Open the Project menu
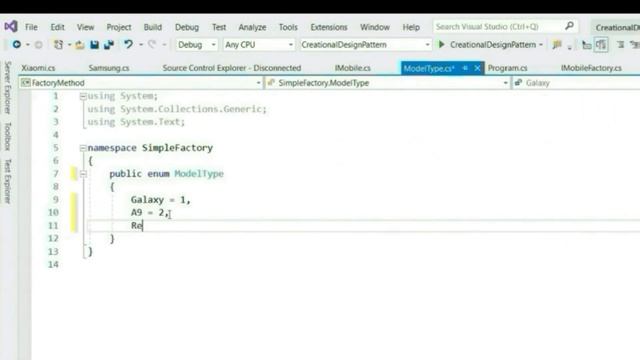 point(119,27)
